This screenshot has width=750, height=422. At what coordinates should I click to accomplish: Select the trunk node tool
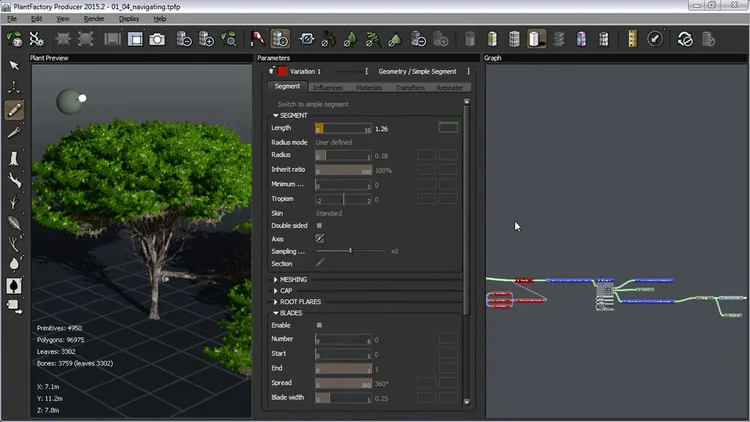[14, 158]
